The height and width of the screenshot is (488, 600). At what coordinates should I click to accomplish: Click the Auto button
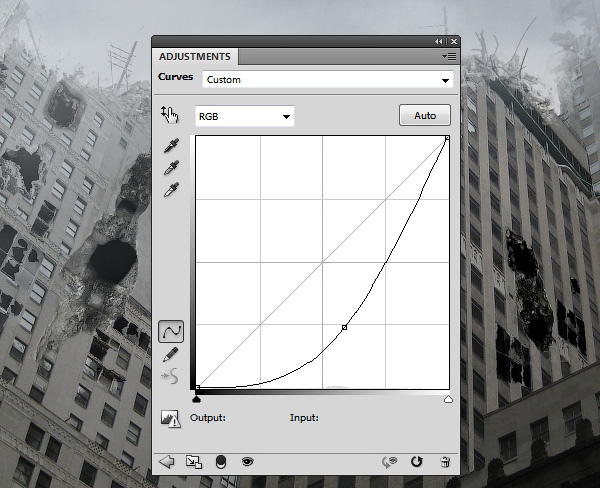(424, 116)
